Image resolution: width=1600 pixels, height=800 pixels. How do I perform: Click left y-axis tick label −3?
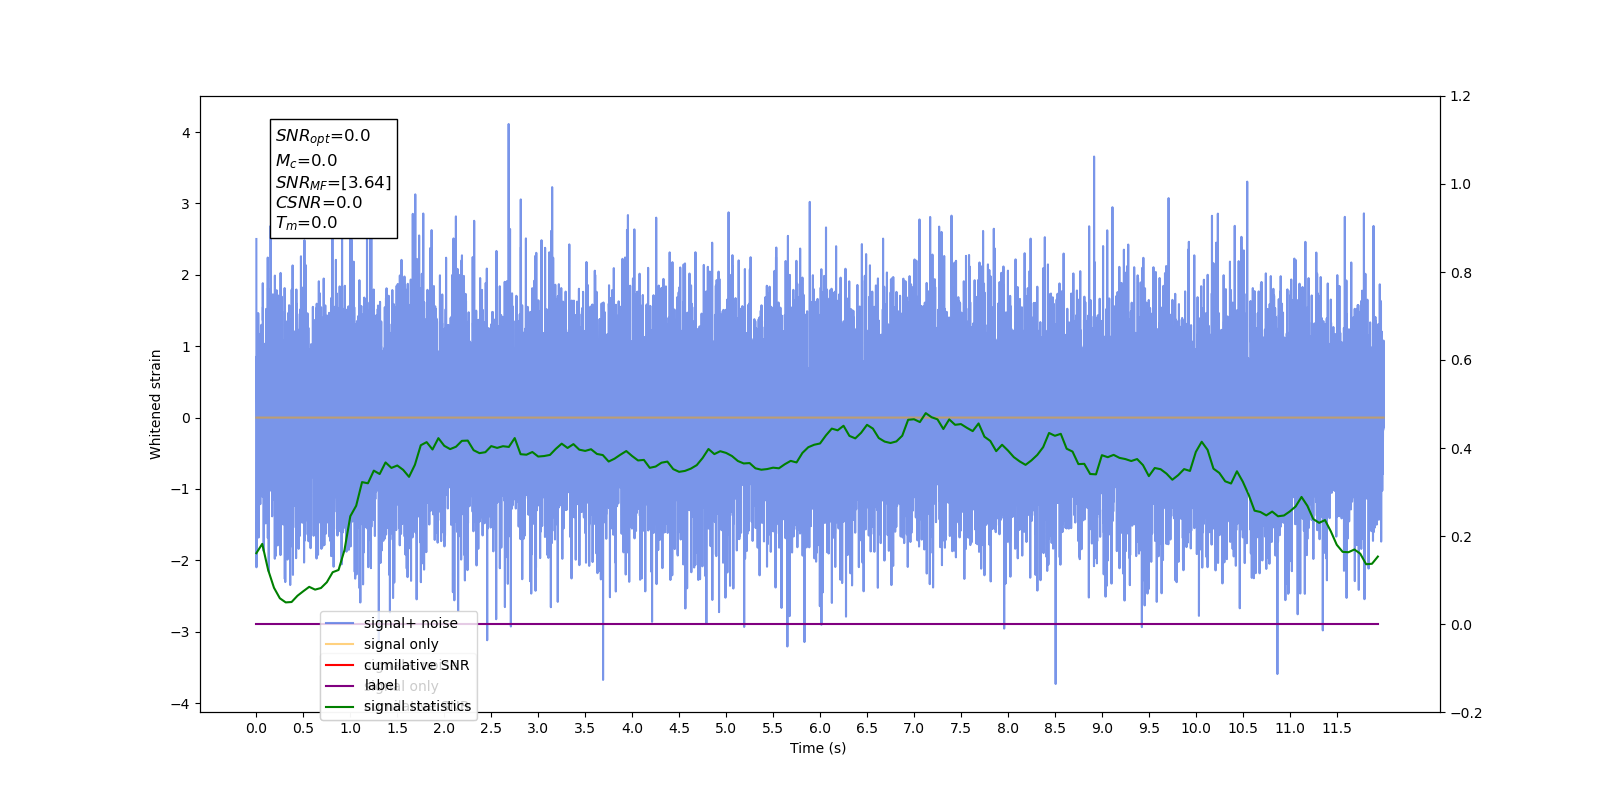pos(181,633)
